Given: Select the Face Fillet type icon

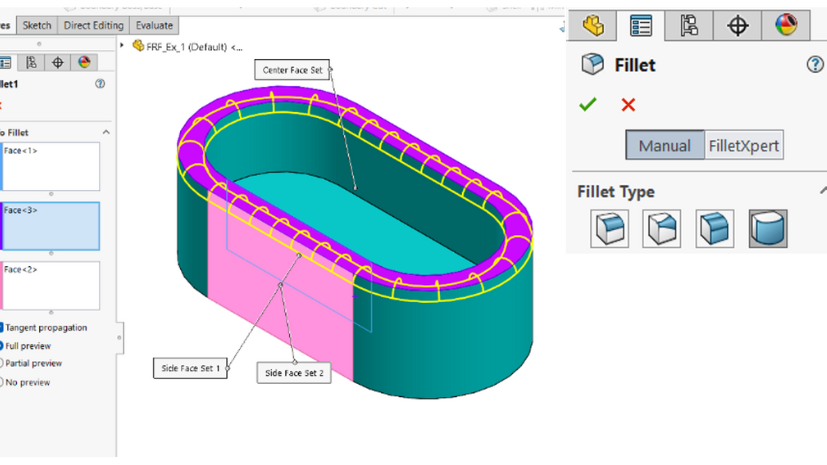Looking at the screenshot, I should 715,229.
